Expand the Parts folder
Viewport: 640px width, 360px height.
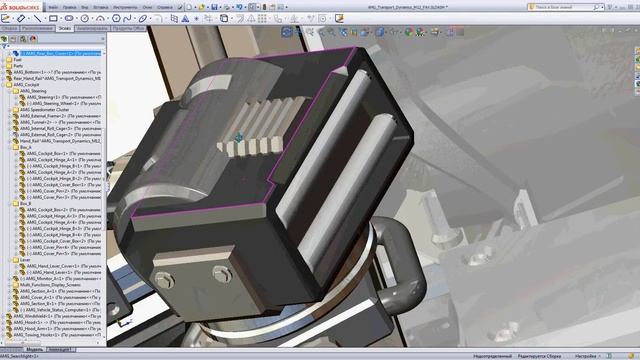click(3, 66)
